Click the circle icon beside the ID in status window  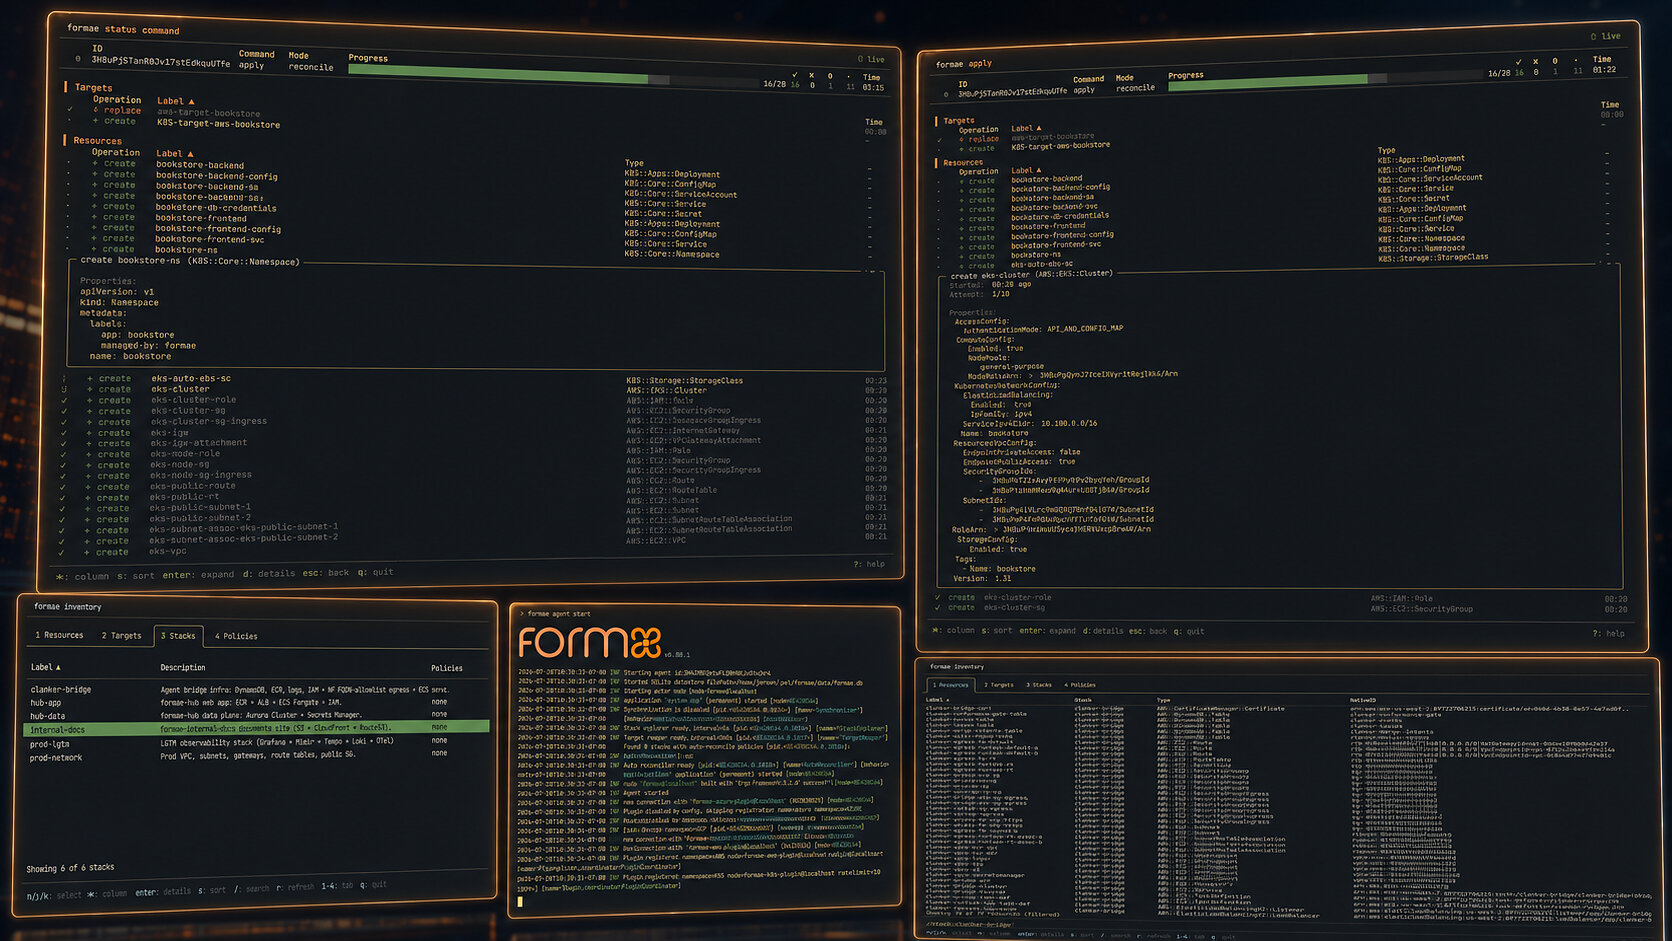[x=78, y=59]
